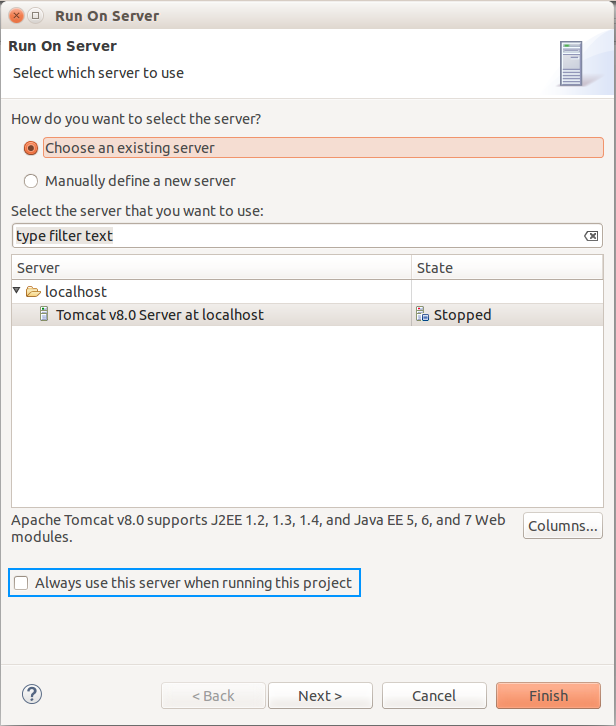Click Finish to run on server
The width and height of the screenshot is (616, 726).
(548, 695)
